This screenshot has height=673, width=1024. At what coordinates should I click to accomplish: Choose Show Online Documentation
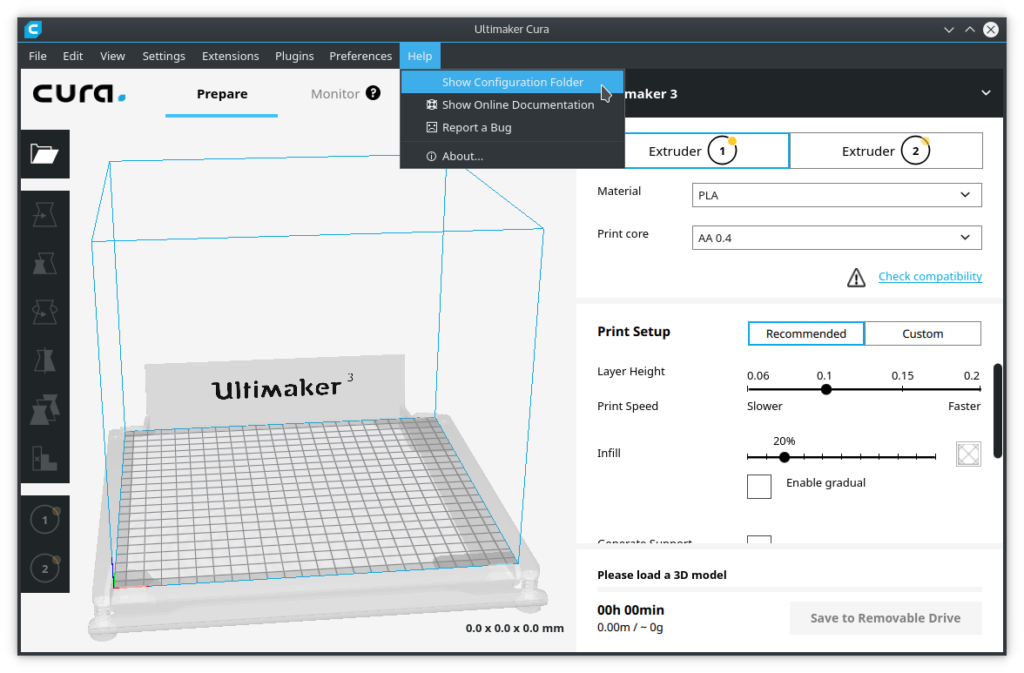512,105
